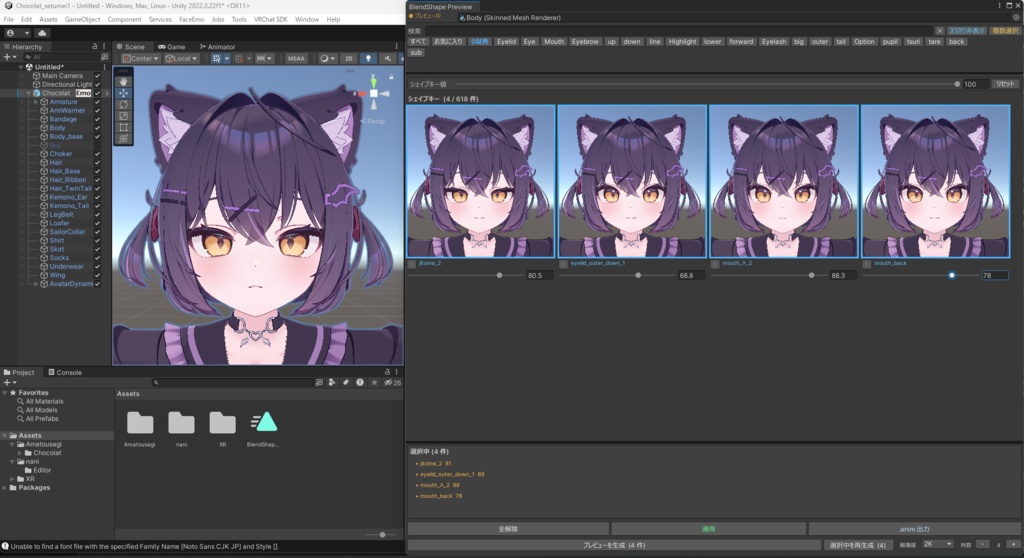Expand the XR folder in Project tree
The height and width of the screenshot is (558, 1024).
[12, 479]
